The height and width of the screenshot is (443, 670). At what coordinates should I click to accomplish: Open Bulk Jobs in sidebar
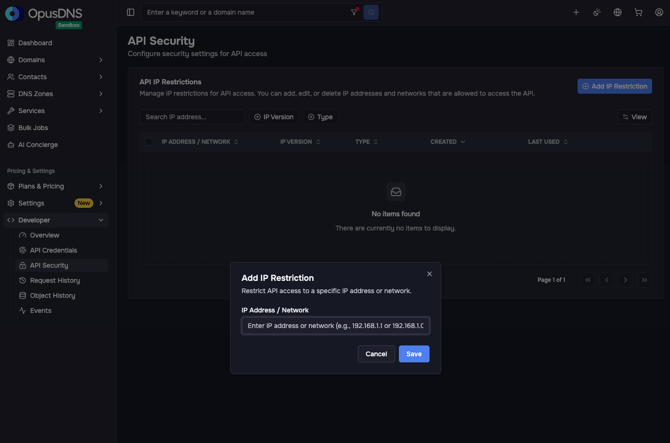coord(56,128)
